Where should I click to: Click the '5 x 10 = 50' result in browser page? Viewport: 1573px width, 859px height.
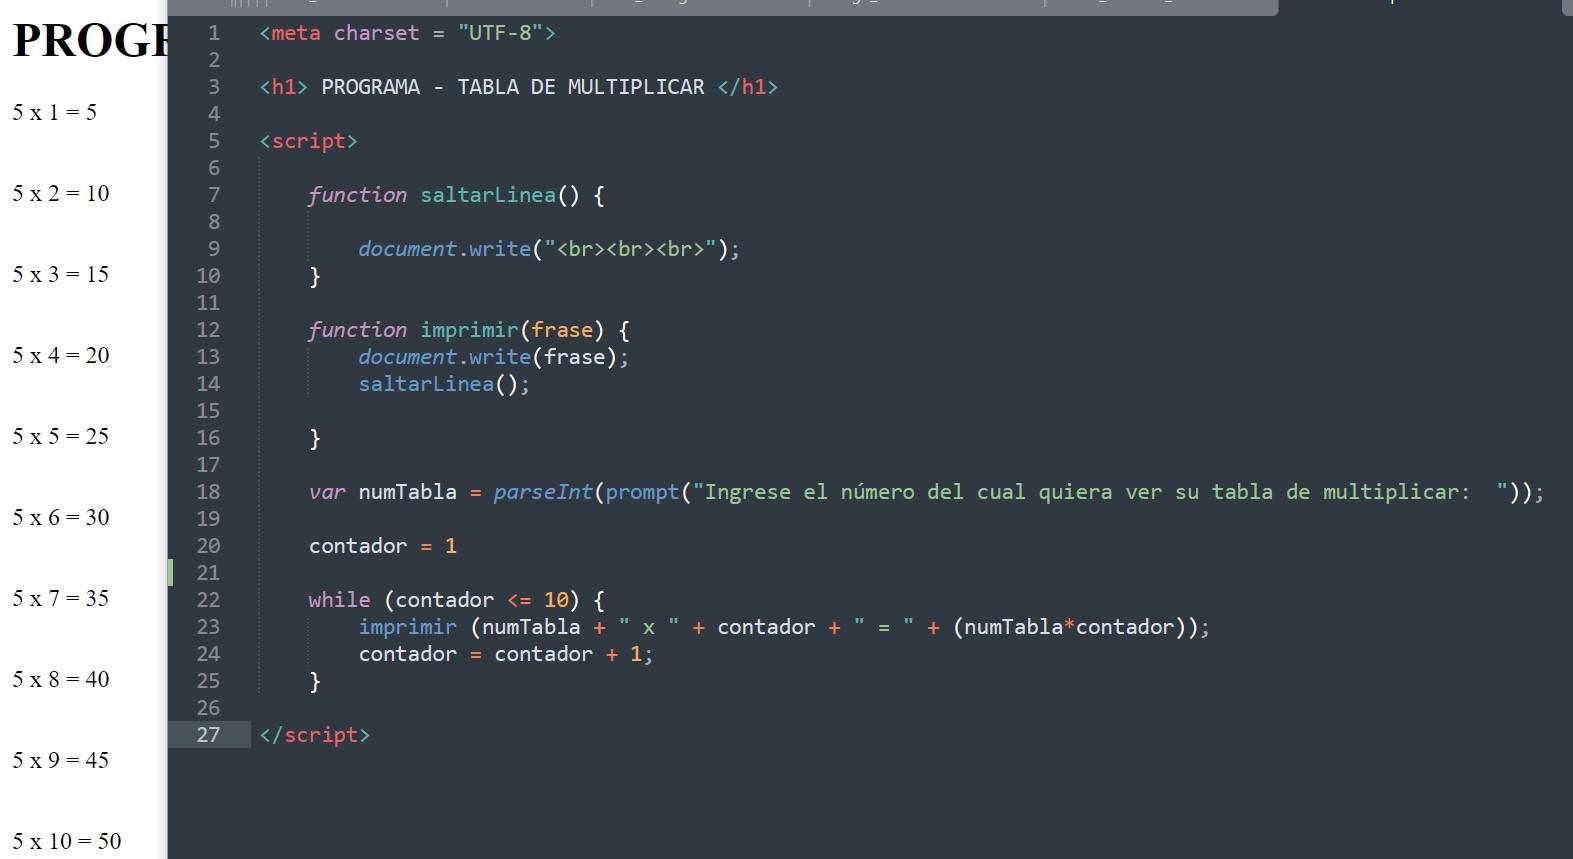[x=66, y=841]
